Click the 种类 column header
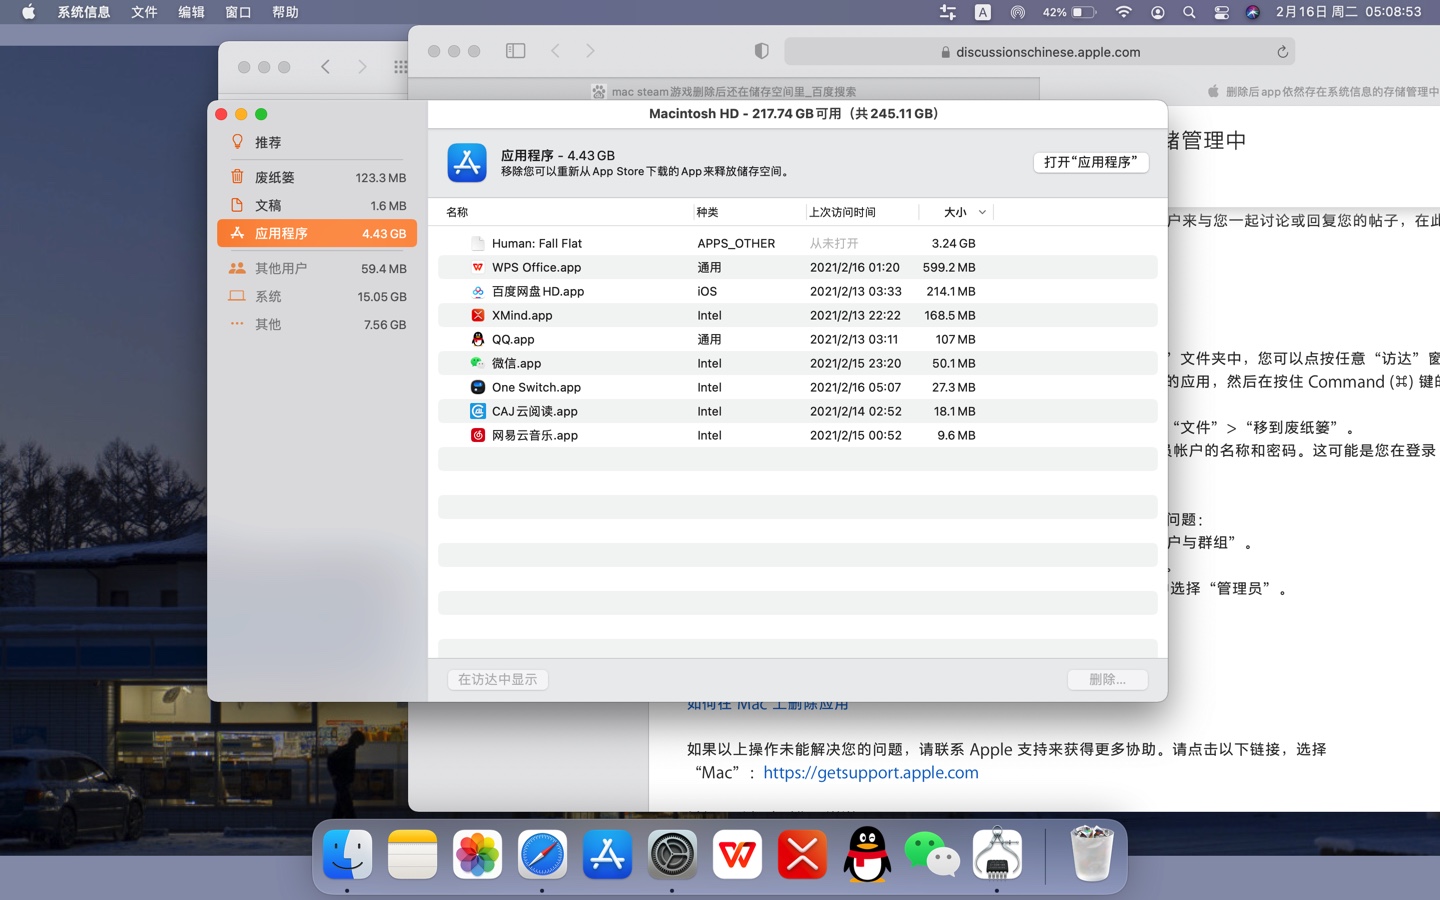The width and height of the screenshot is (1440, 900). coord(708,212)
